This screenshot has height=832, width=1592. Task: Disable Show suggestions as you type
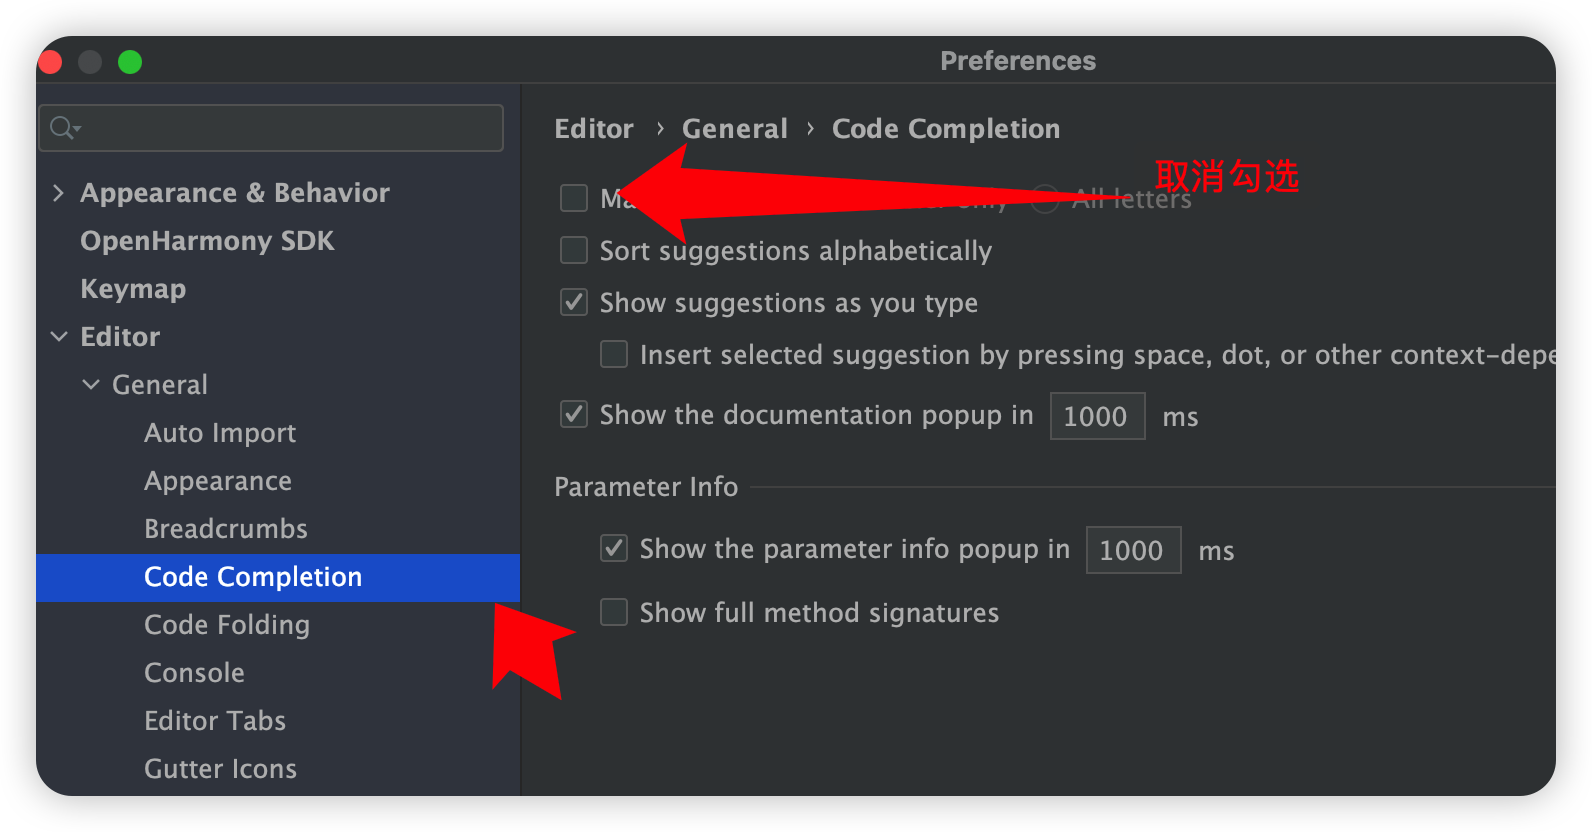click(574, 302)
